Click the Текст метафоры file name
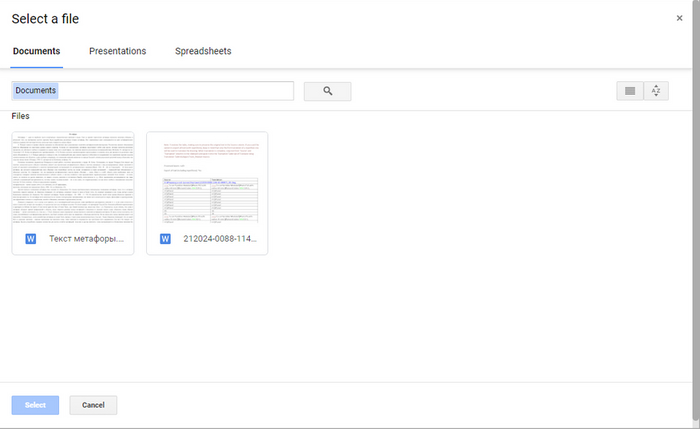This screenshot has height=429, width=700. click(87, 239)
